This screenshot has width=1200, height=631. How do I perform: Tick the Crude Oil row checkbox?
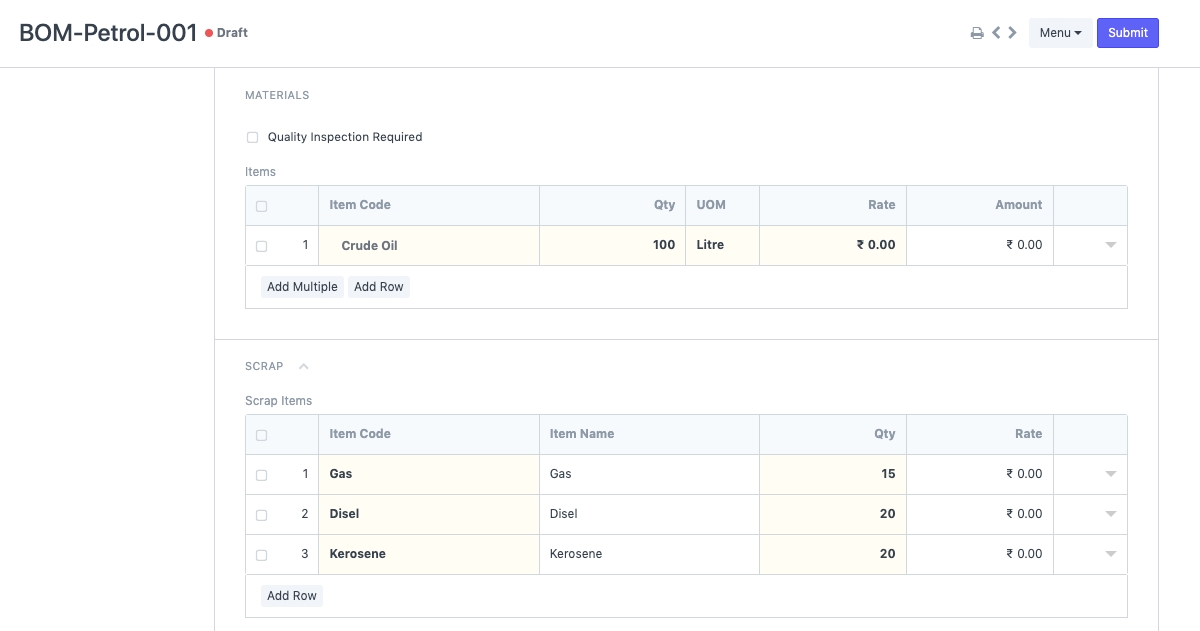coord(262,246)
